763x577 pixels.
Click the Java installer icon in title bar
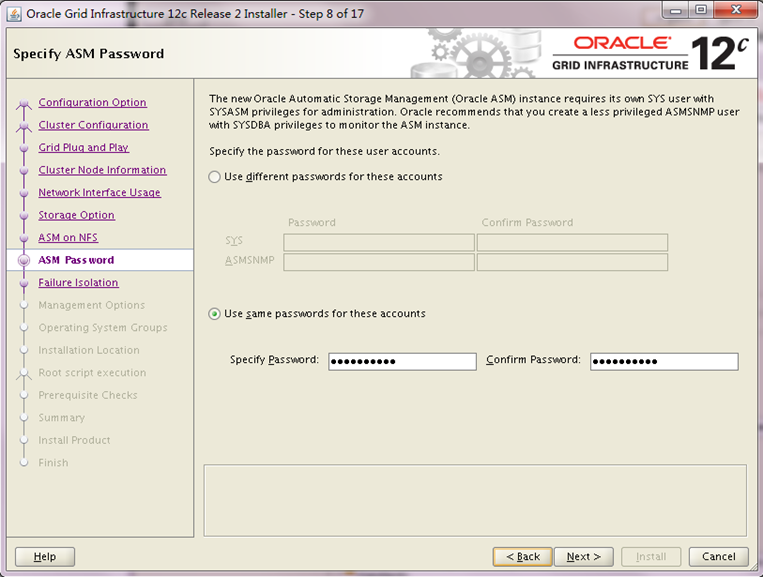click(x=14, y=14)
